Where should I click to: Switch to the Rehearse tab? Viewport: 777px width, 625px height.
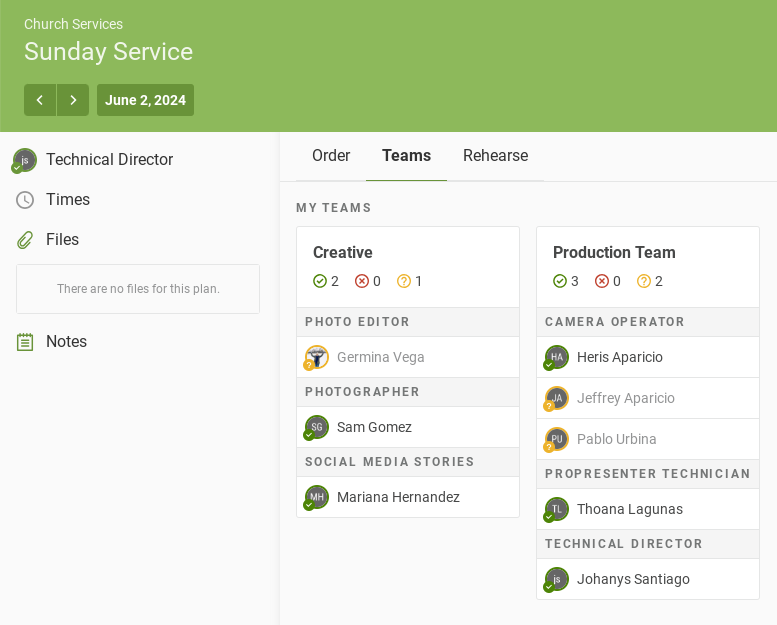tap(495, 156)
